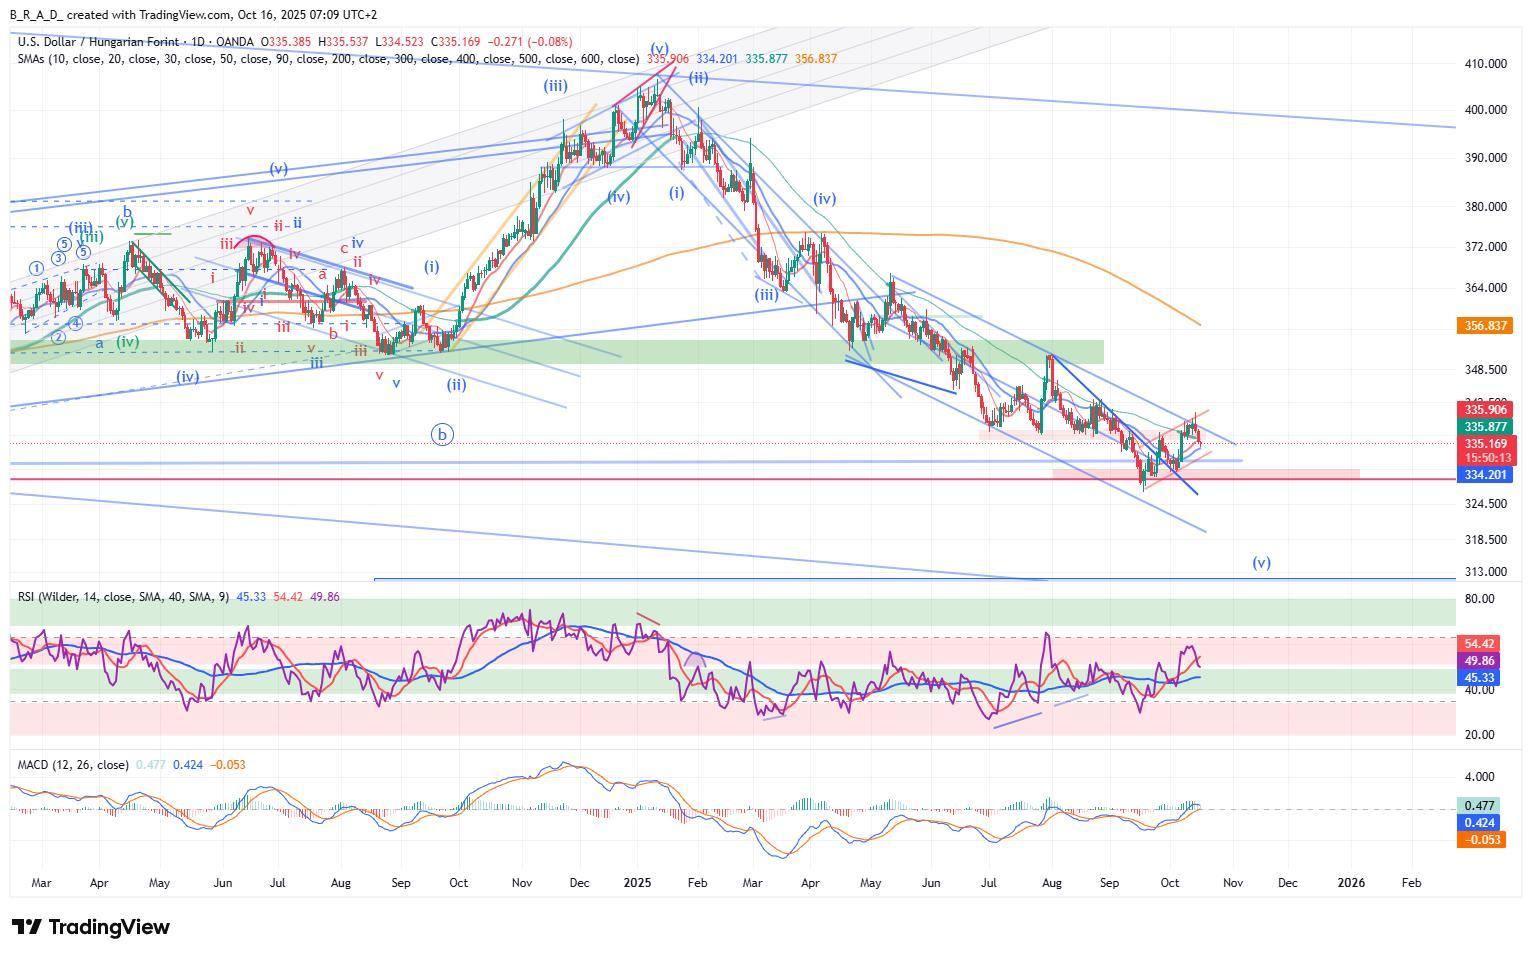Viewport: 1532px width, 957px height.
Task: Click the 2026 label on time axis
Action: click(1351, 883)
